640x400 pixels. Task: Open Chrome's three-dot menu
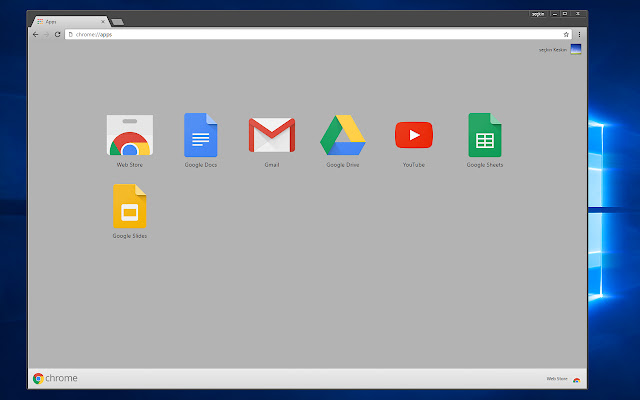click(x=579, y=35)
